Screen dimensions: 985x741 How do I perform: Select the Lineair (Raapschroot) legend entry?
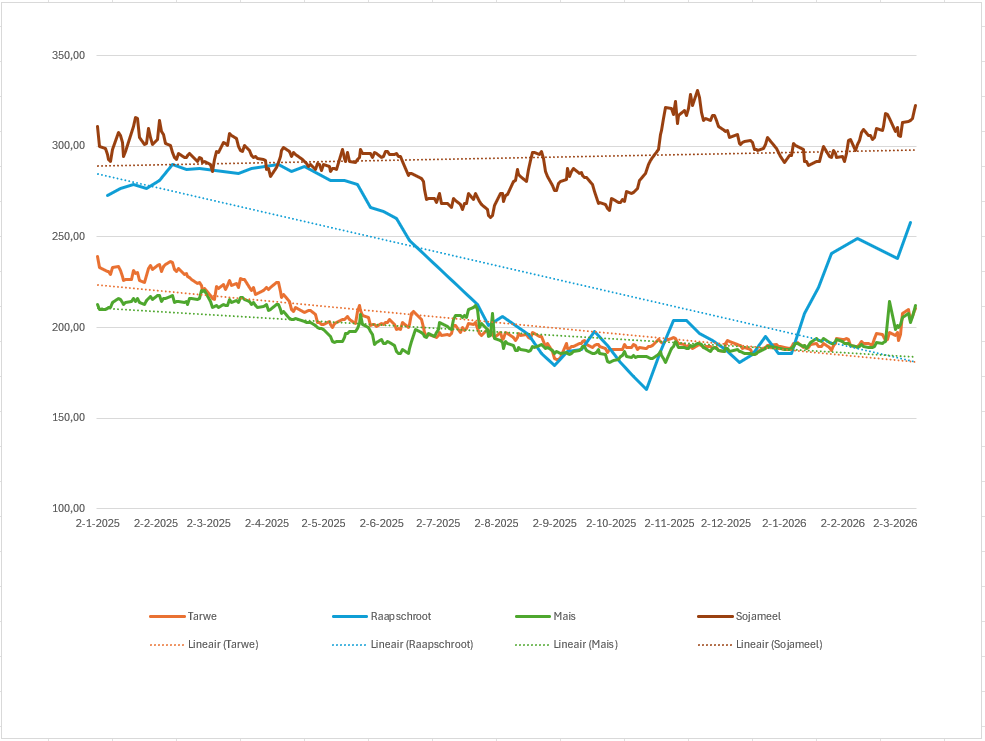pyautogui.click(x=421, y=645)
